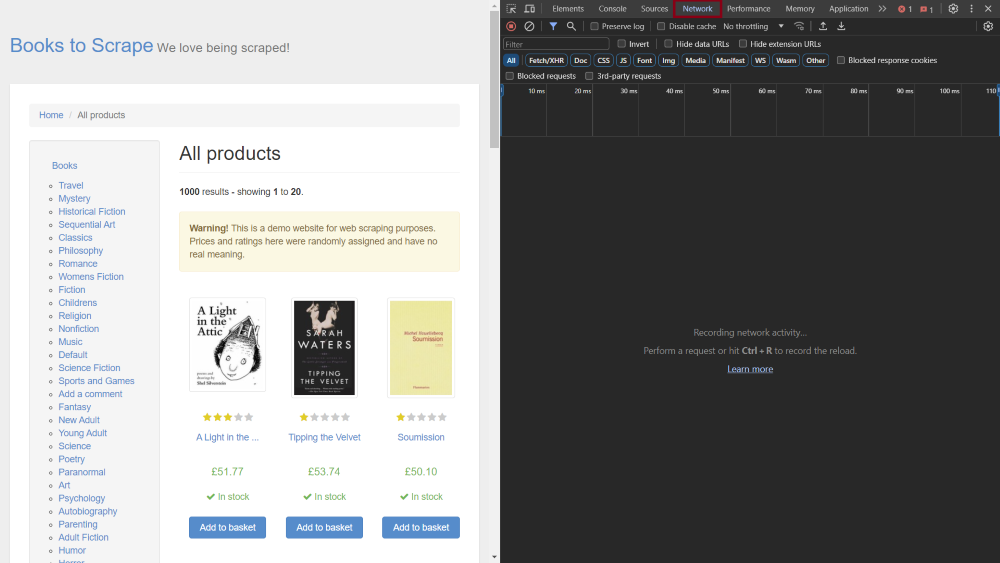Open network conditions wifi icon
This screenshot has width=1000, height=563.
(799, 26)
